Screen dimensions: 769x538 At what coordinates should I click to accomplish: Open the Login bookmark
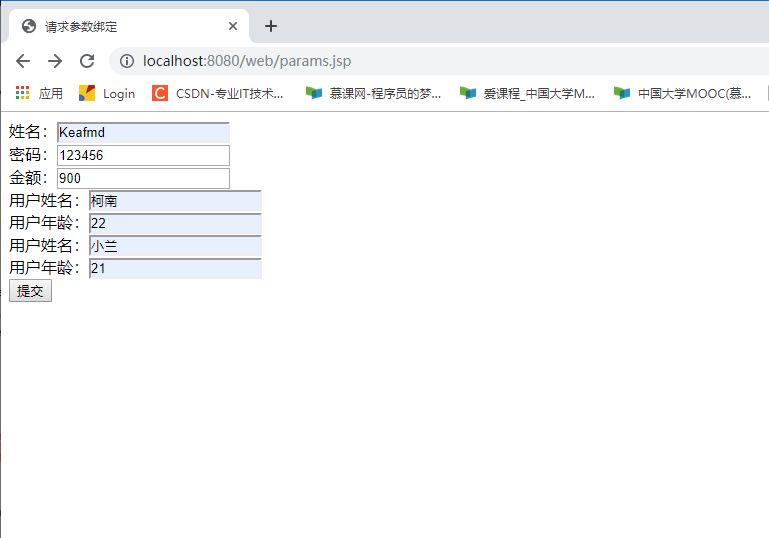click(107, 93)
